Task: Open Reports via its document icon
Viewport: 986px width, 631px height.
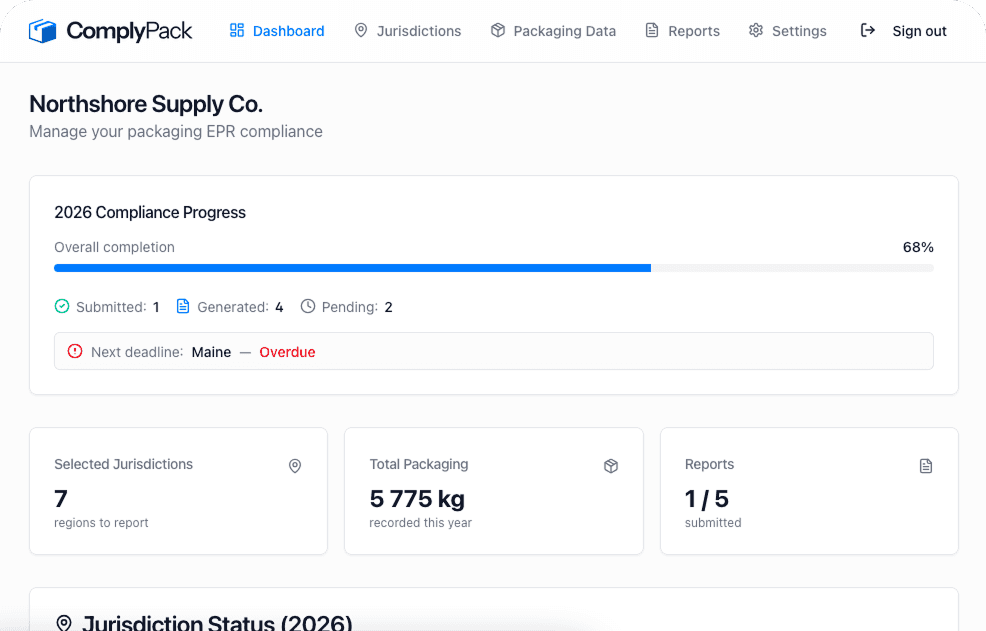Action: click(x=652, y=31)
